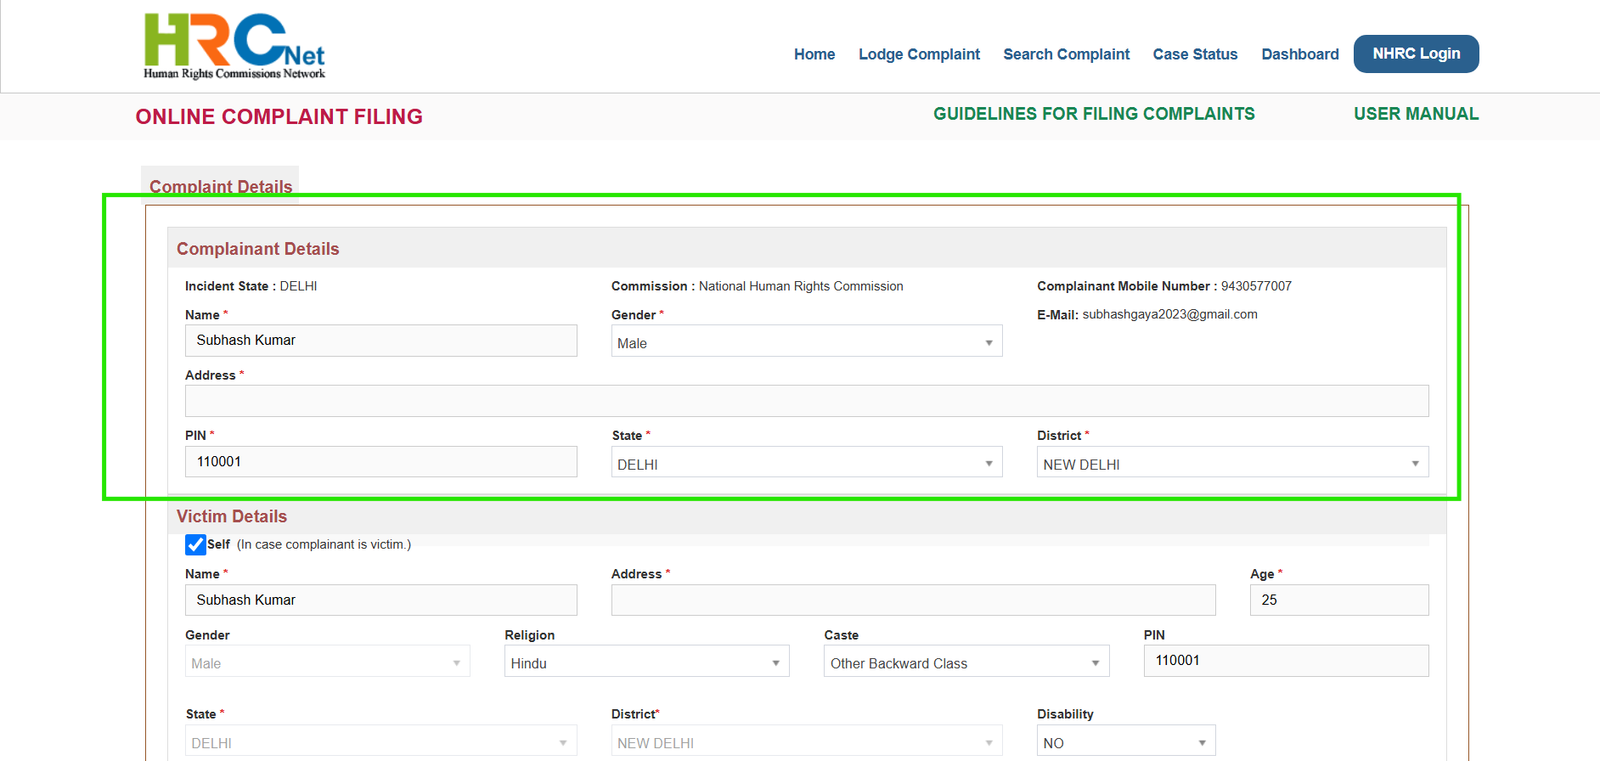Toggle the Self complainant-is-victim checkbox
Screen dimensions: 1600x761
195,545
